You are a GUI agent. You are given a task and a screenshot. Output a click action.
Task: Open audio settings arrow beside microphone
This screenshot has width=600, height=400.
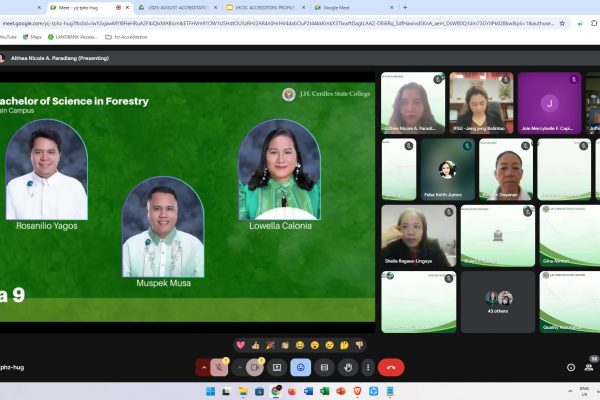pos(204,367)
